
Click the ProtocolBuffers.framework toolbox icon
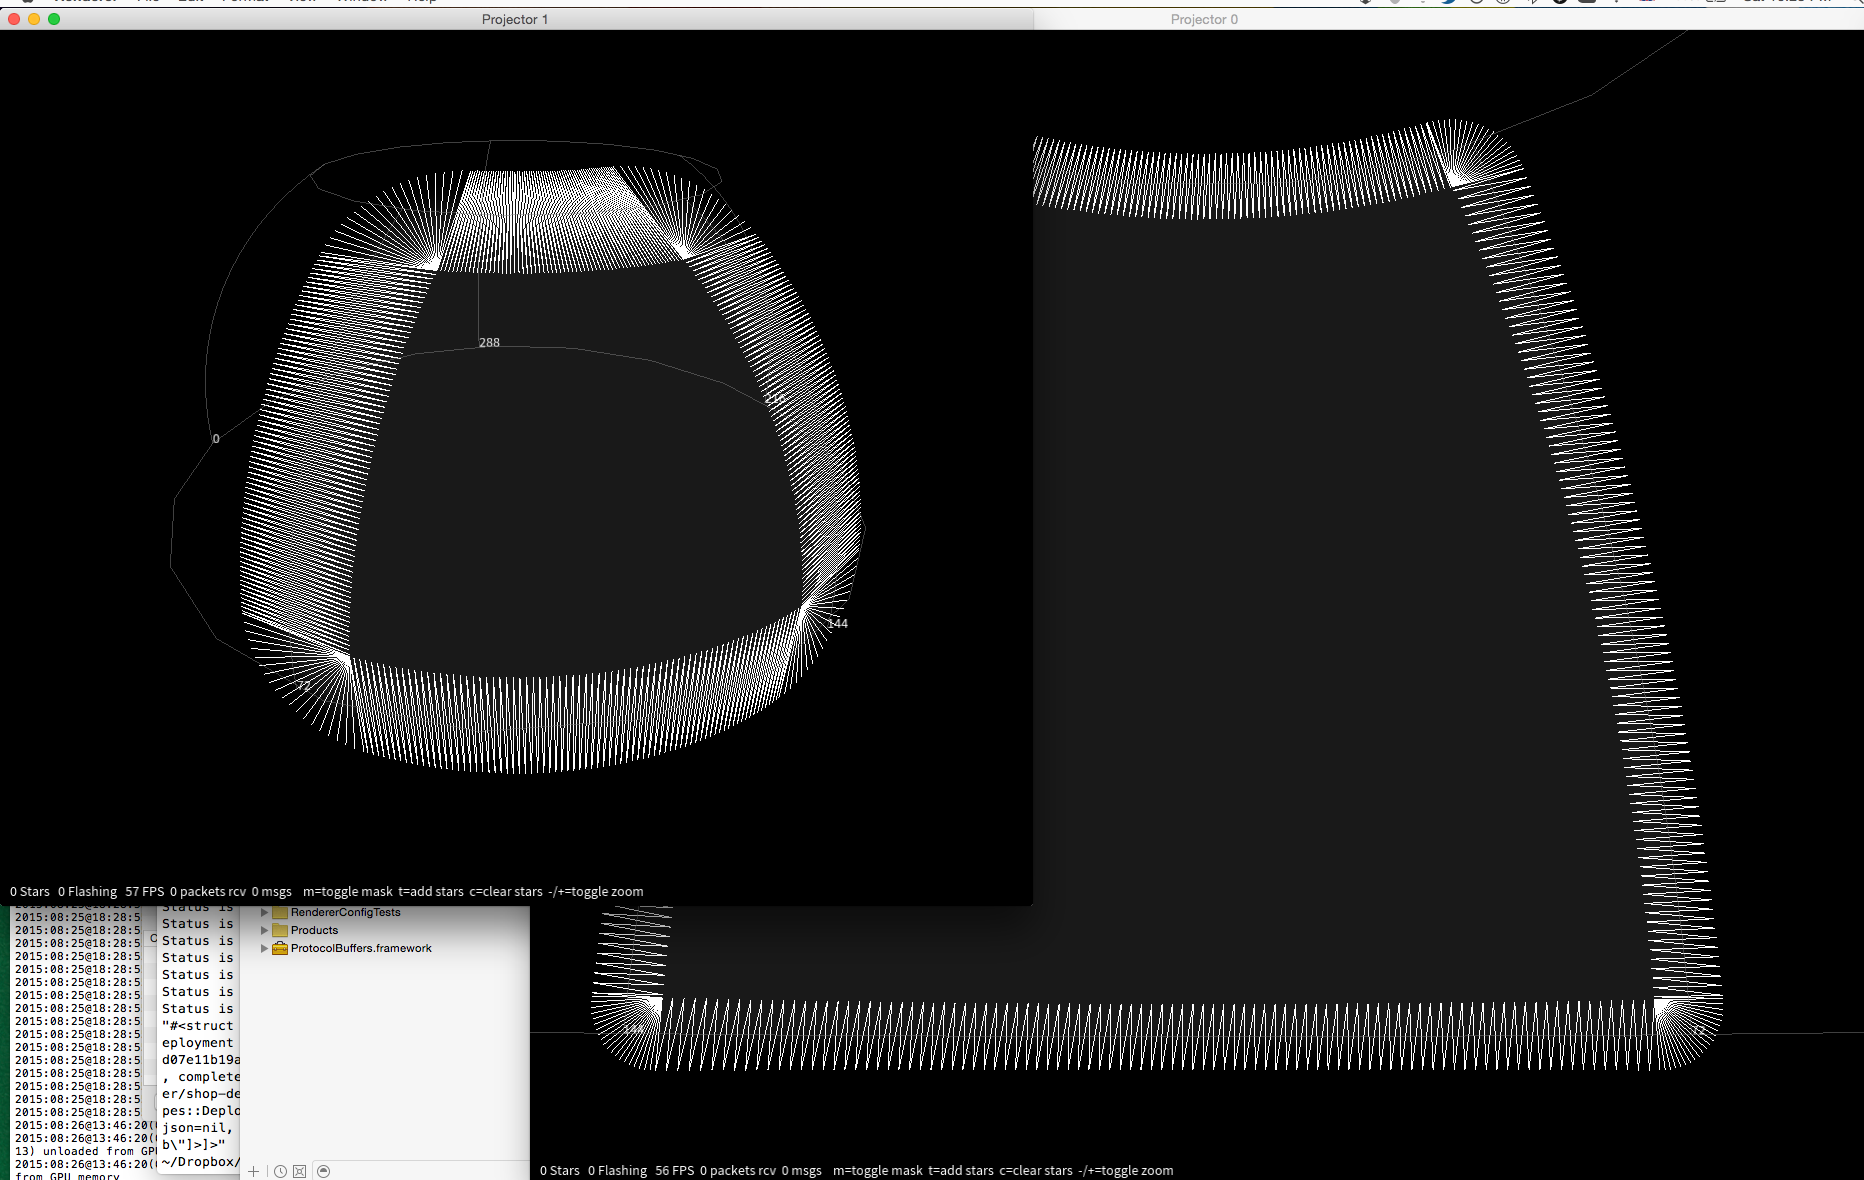pyautogui.click(x=280, y=948)
